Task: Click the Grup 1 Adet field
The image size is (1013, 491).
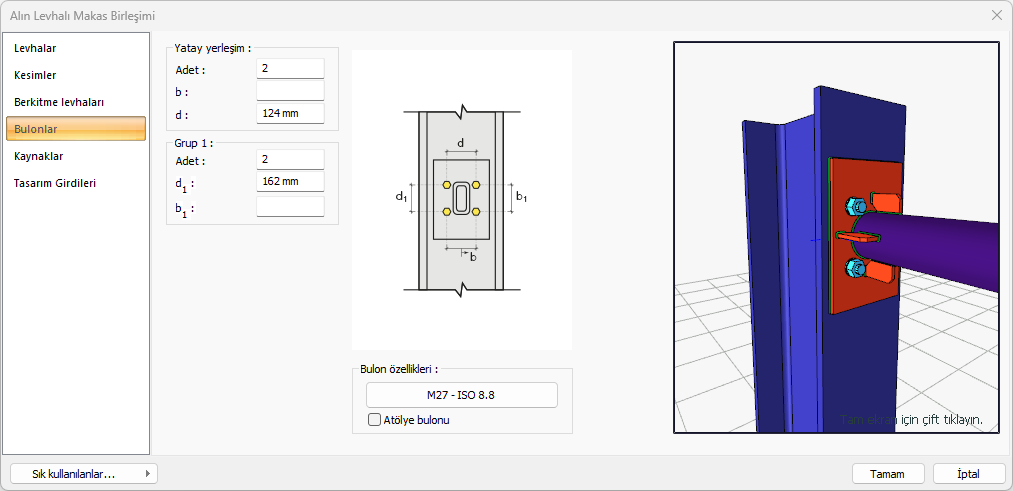Action: point(290,160)
